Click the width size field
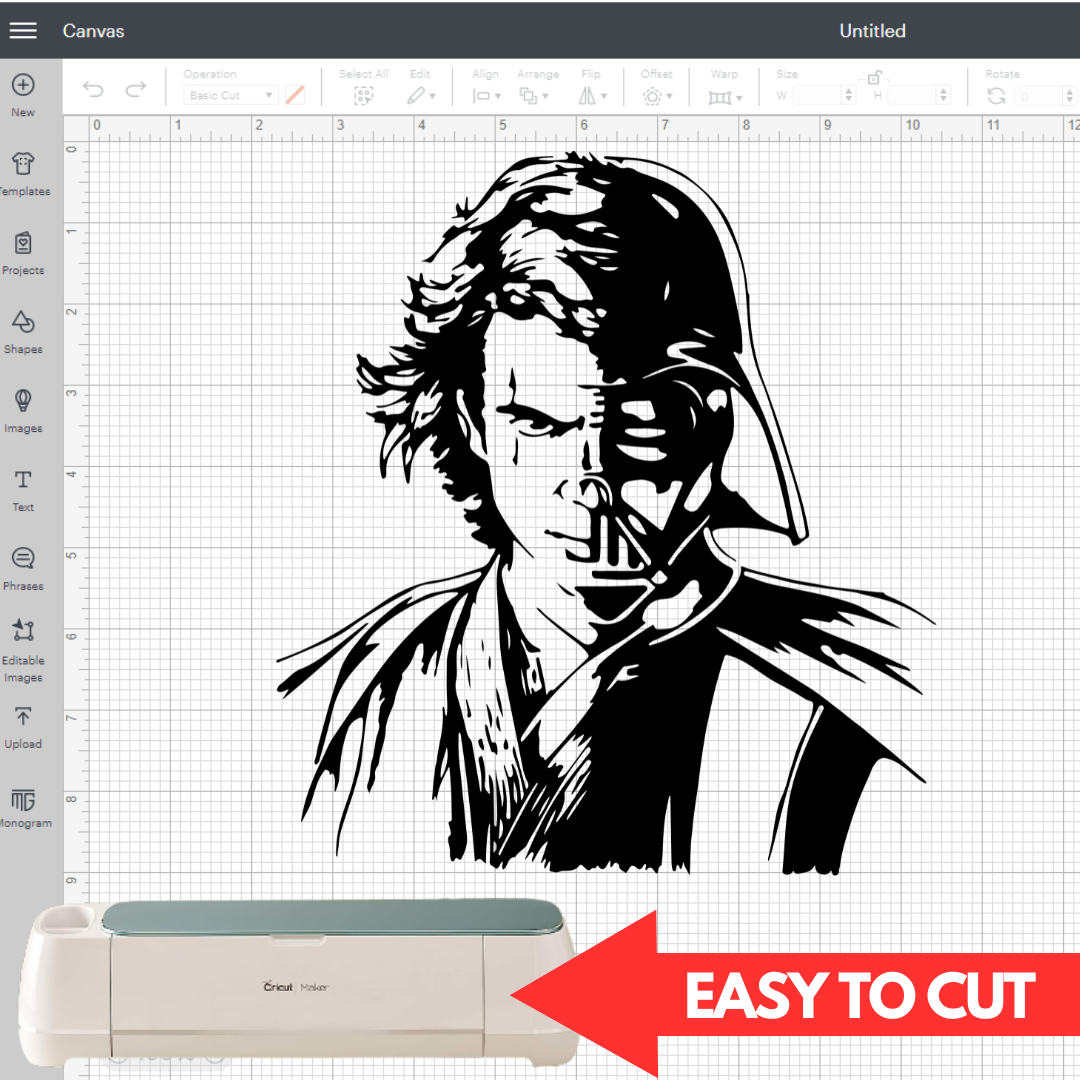 tap(817, 95)
